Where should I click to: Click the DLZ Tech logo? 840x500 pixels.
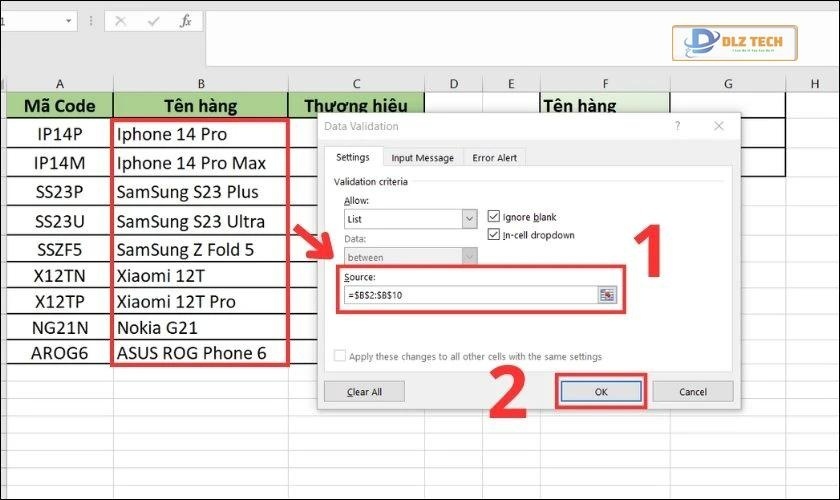click(x=734, y=43)
